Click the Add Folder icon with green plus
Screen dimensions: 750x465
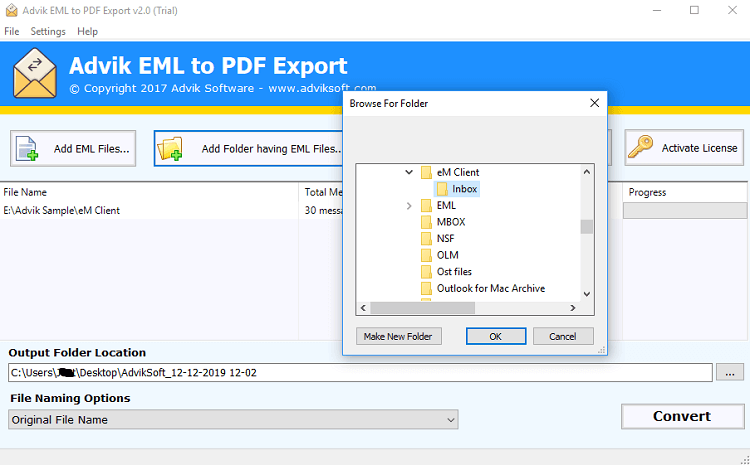(x=170, y=148)
